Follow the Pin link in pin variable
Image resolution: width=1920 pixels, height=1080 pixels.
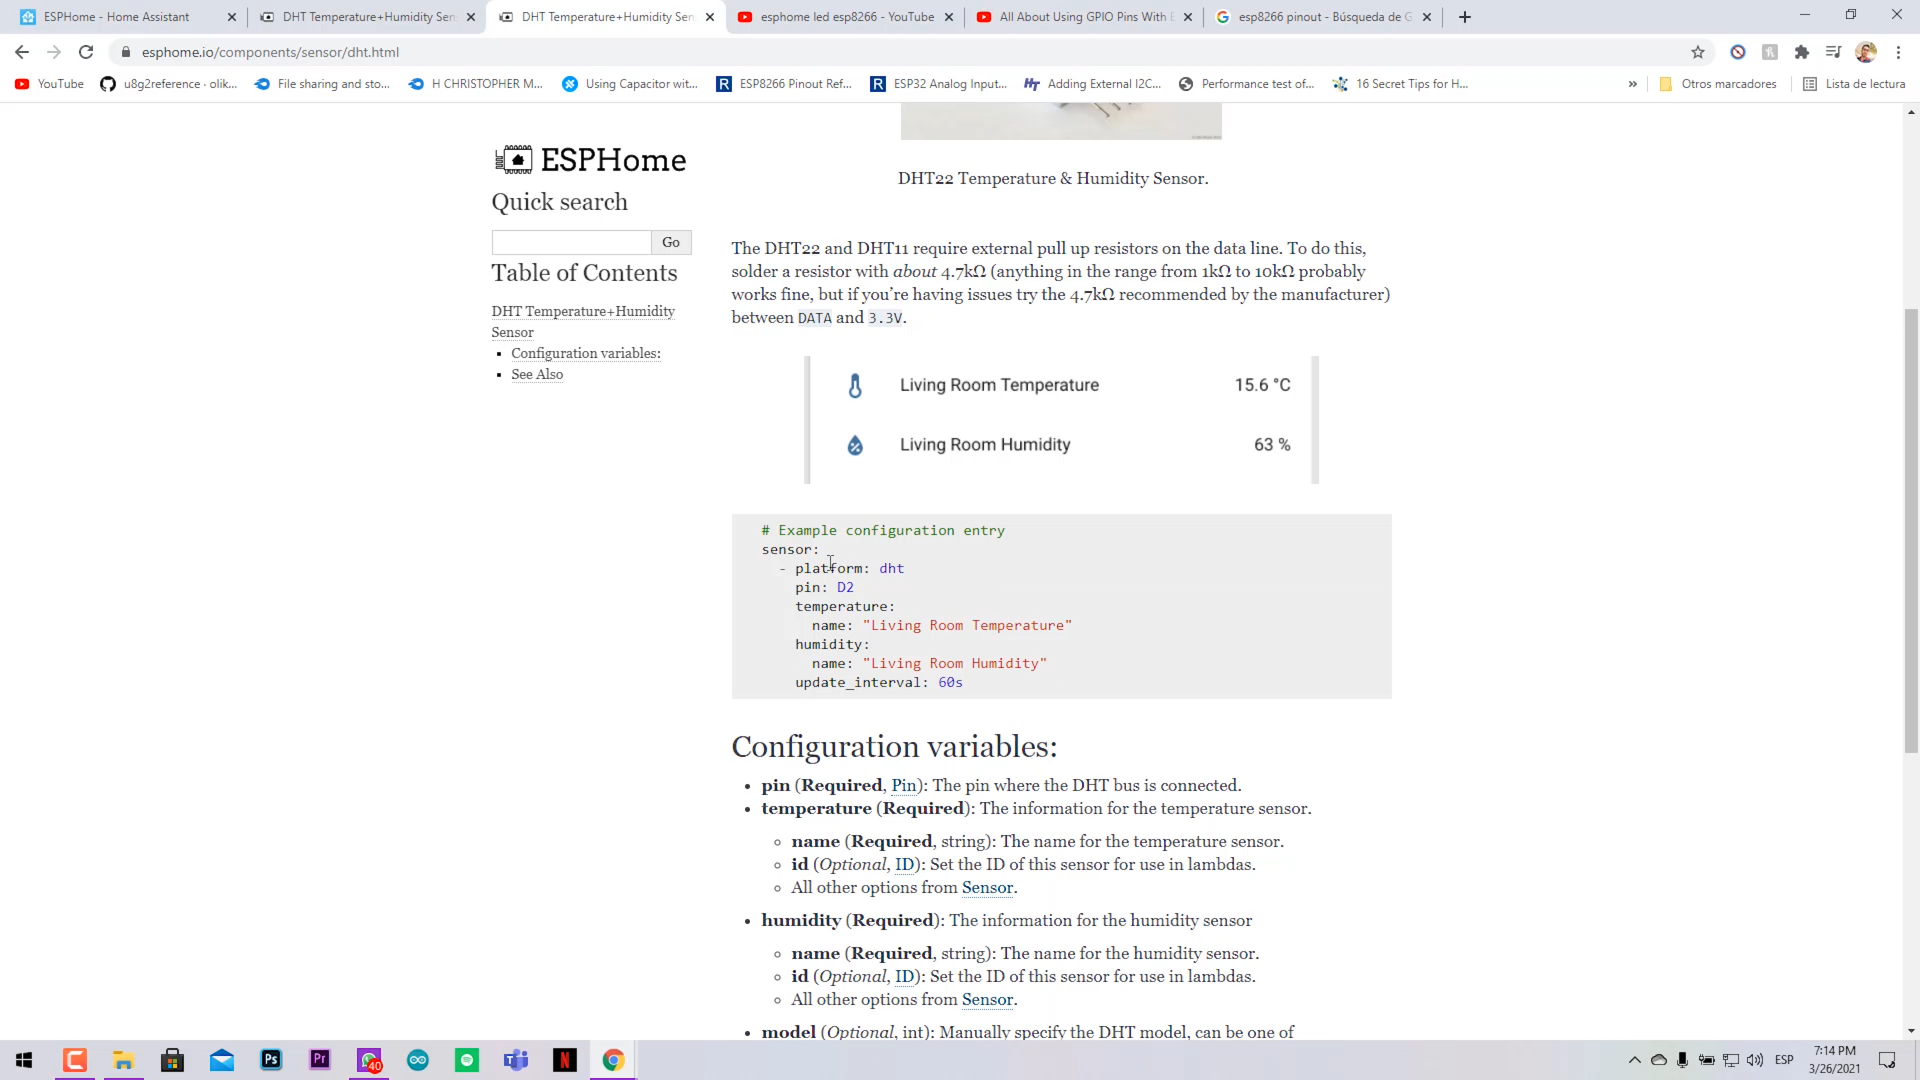point(903,786)
